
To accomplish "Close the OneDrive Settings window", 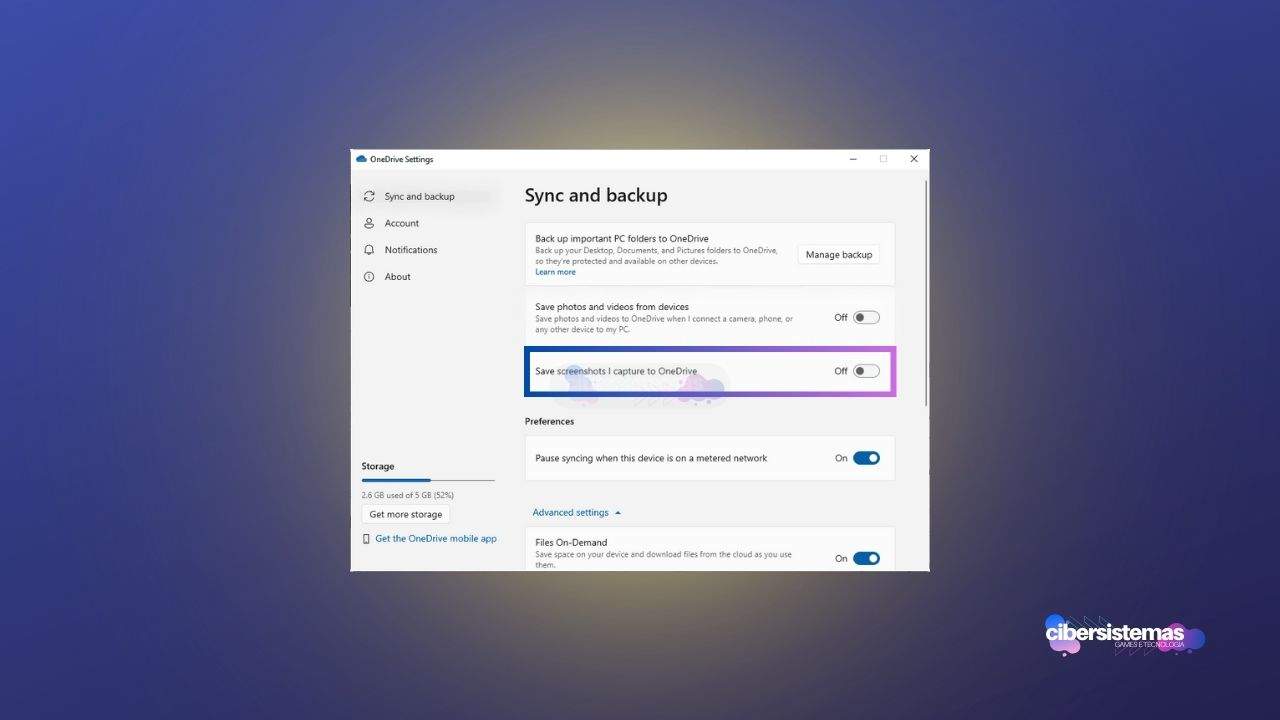I will point(914,159).
